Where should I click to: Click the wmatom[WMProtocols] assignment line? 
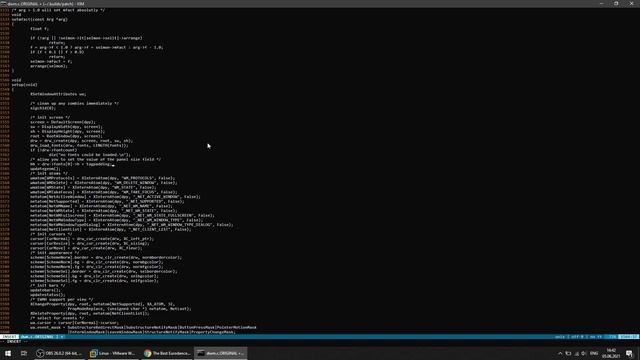(102, 178)
